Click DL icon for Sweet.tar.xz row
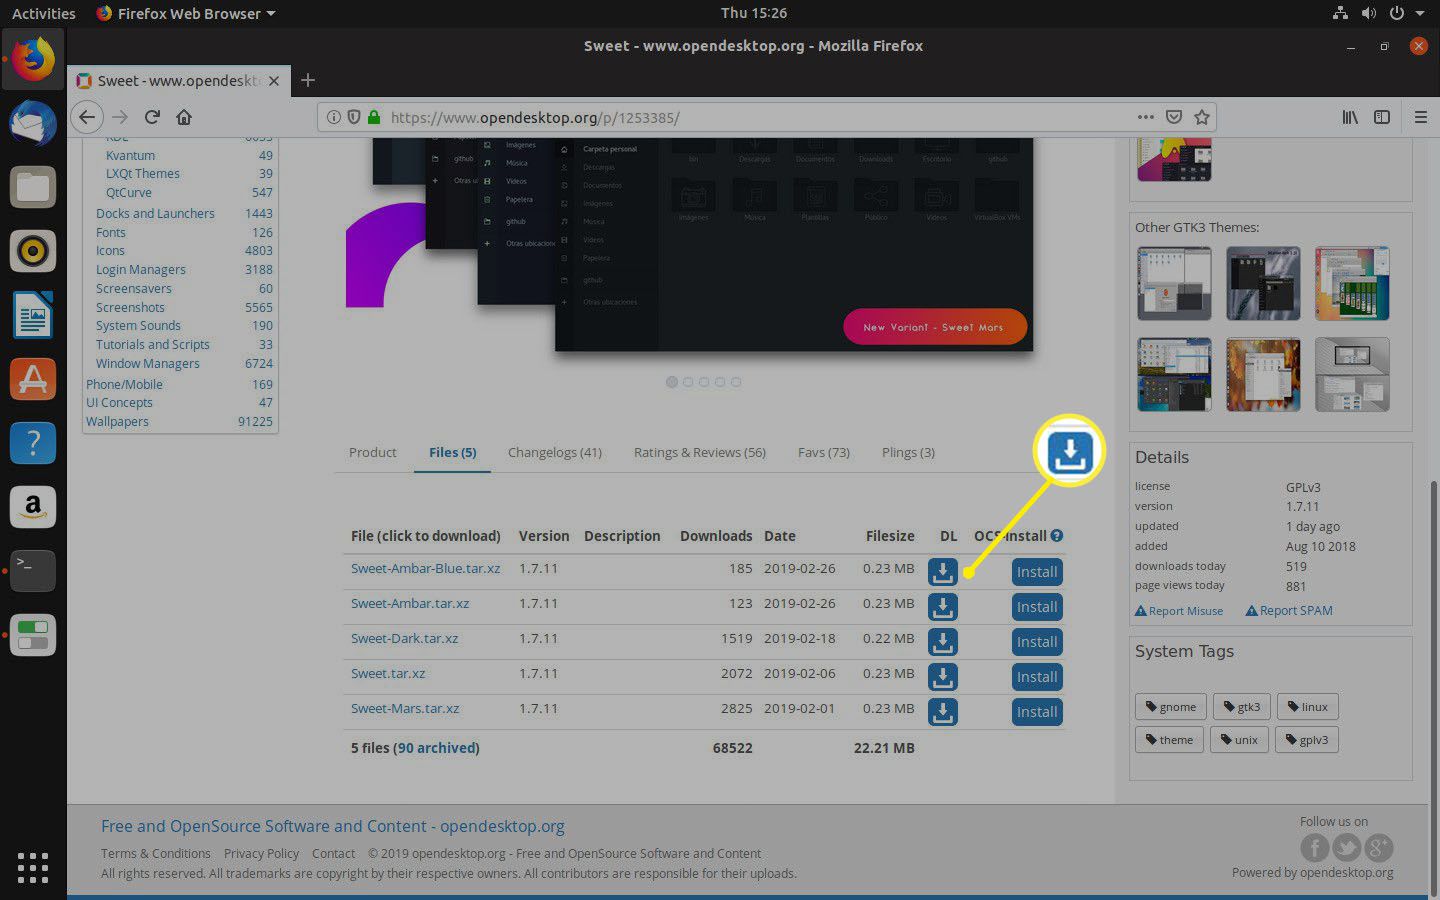The width and height of the screenshot is (1440, 900). [943, 677]
